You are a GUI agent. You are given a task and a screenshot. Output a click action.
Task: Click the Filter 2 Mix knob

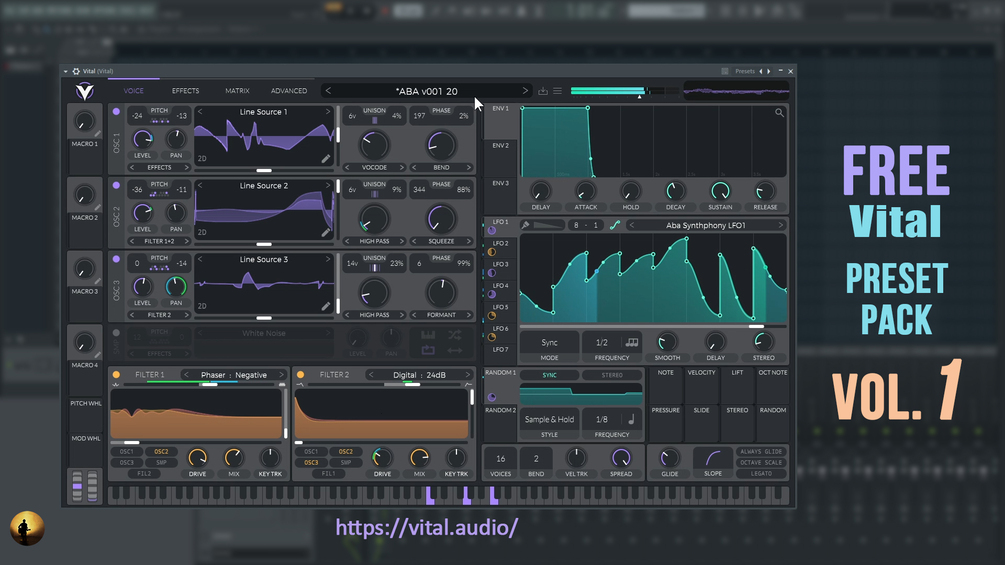coord(419,457)
